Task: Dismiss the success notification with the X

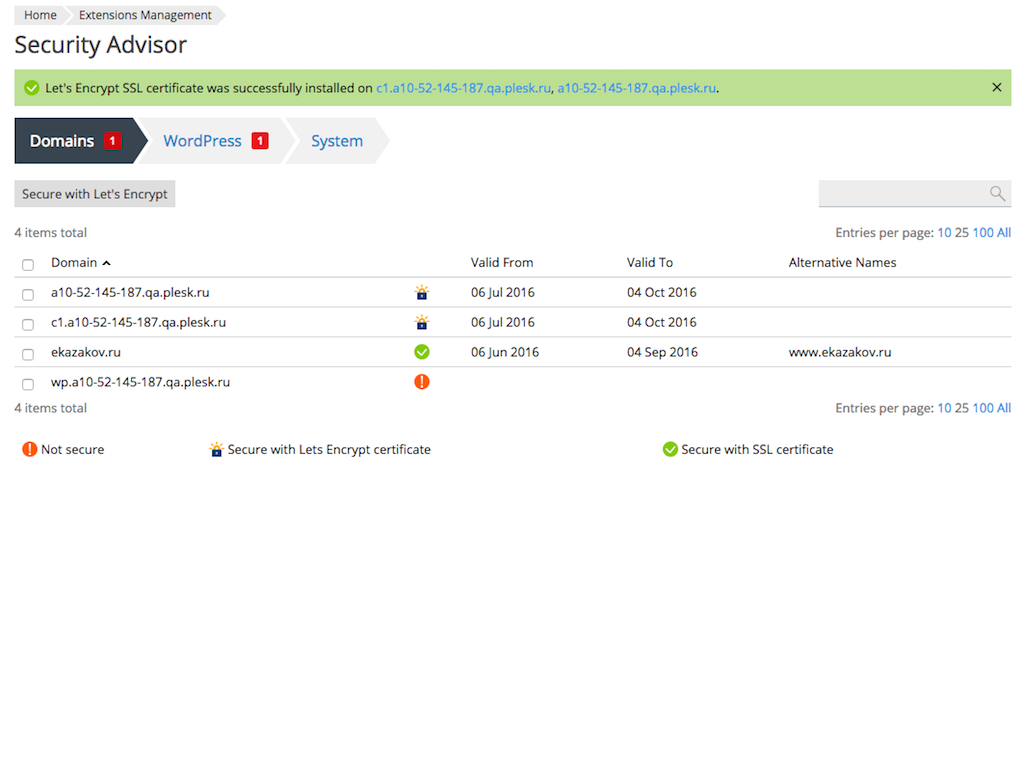Action: [x=996, y=87]
